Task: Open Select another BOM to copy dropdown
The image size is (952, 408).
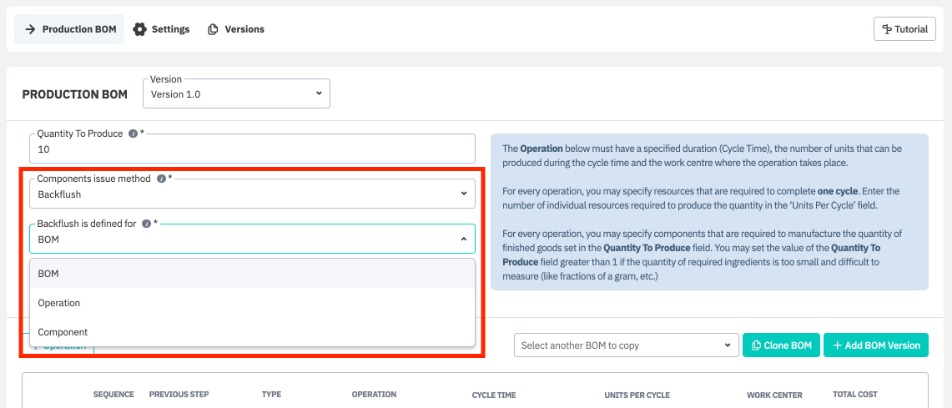Action: pyautogui.click(x=626, y=345)
